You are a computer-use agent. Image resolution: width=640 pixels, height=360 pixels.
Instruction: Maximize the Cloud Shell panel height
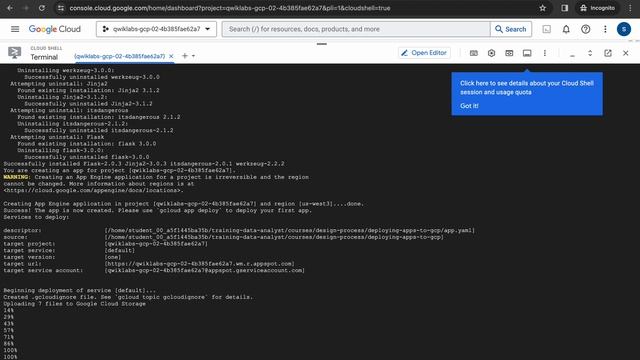click(590, 53)
